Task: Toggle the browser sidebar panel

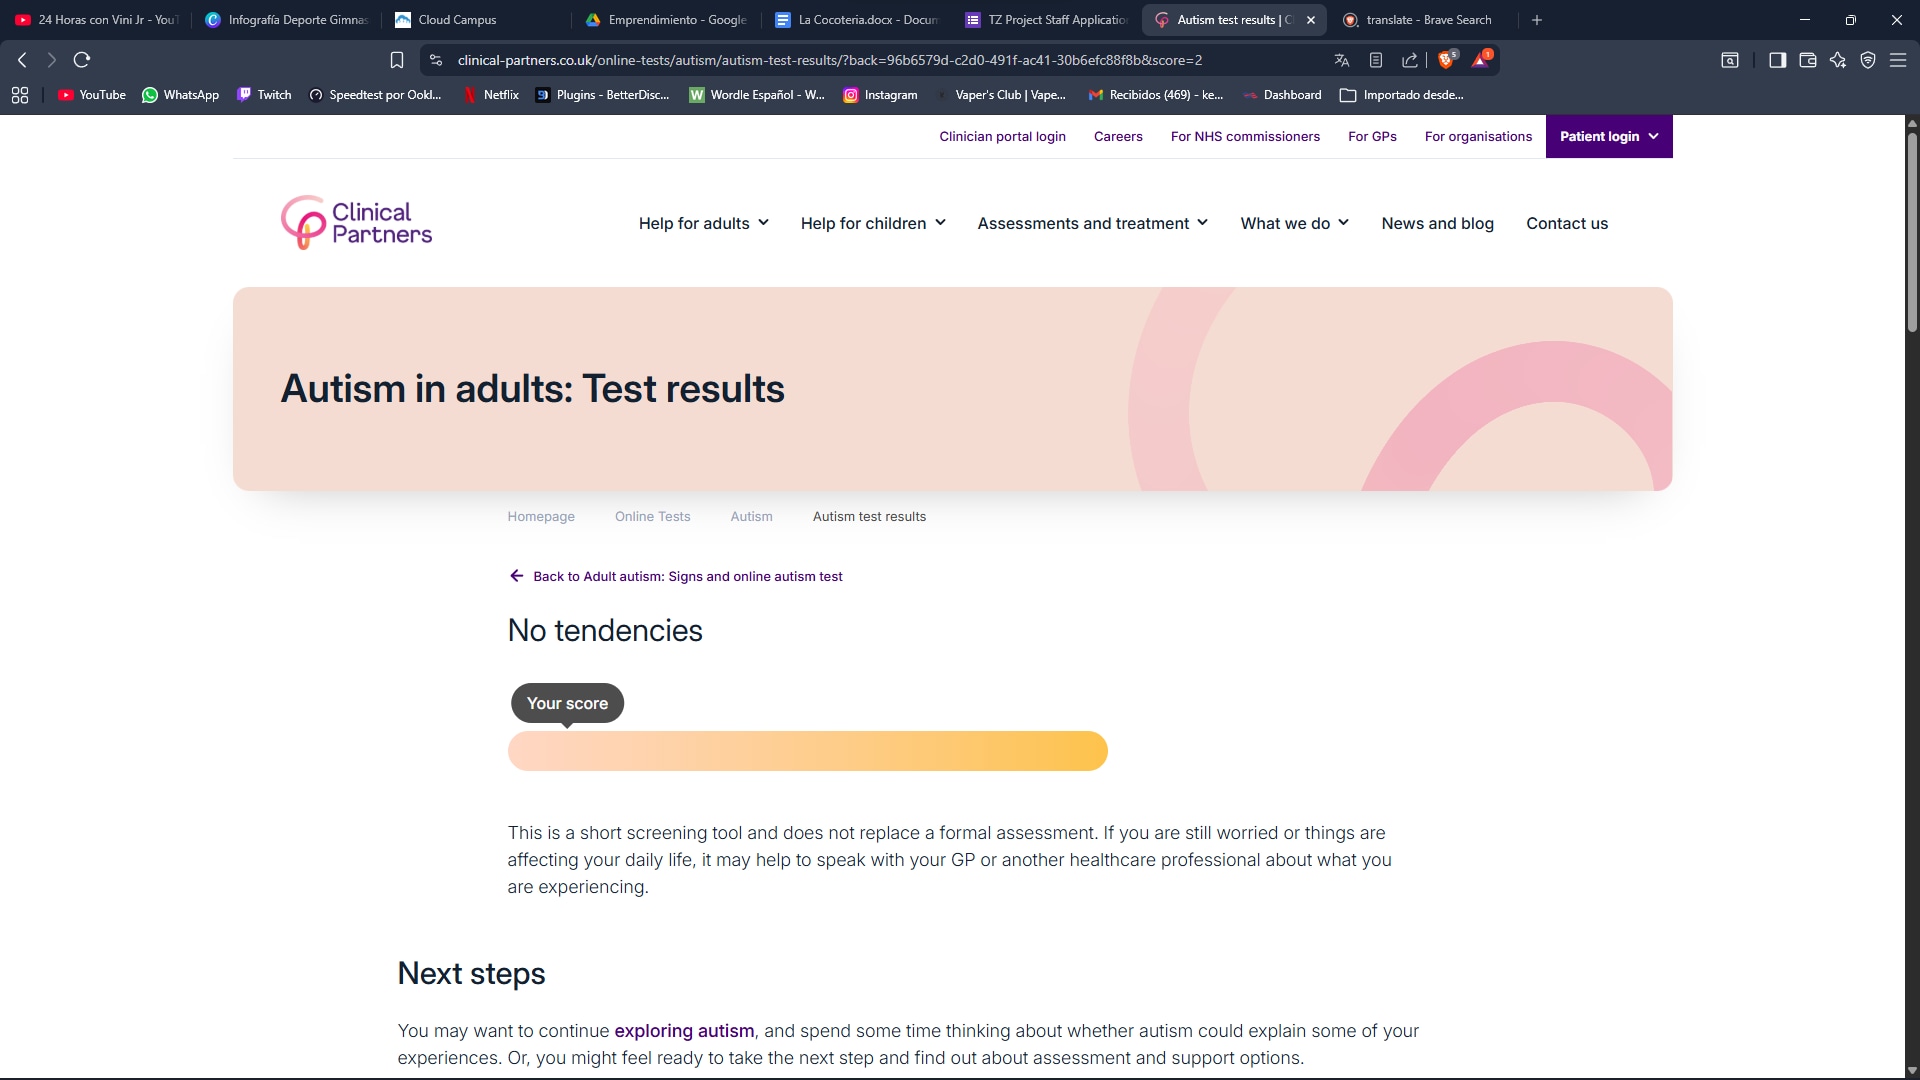Action: tap(1777, 60)
